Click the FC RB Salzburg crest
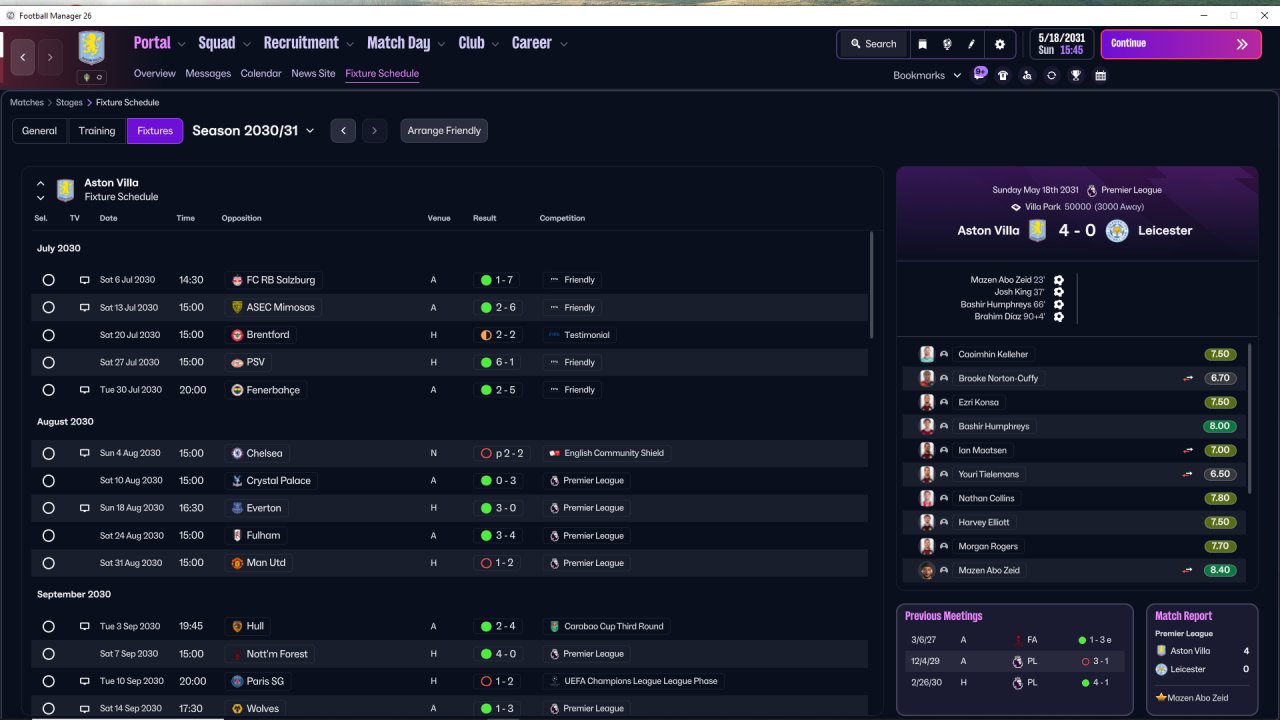1280x720 pixels. (x=237, y=280)
